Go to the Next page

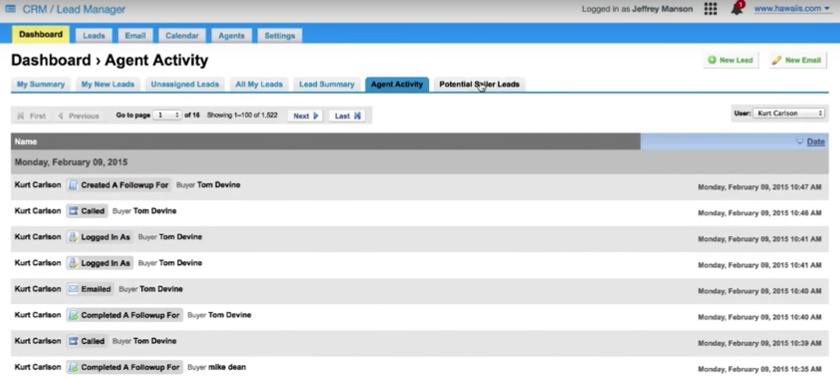click(305, 116)
